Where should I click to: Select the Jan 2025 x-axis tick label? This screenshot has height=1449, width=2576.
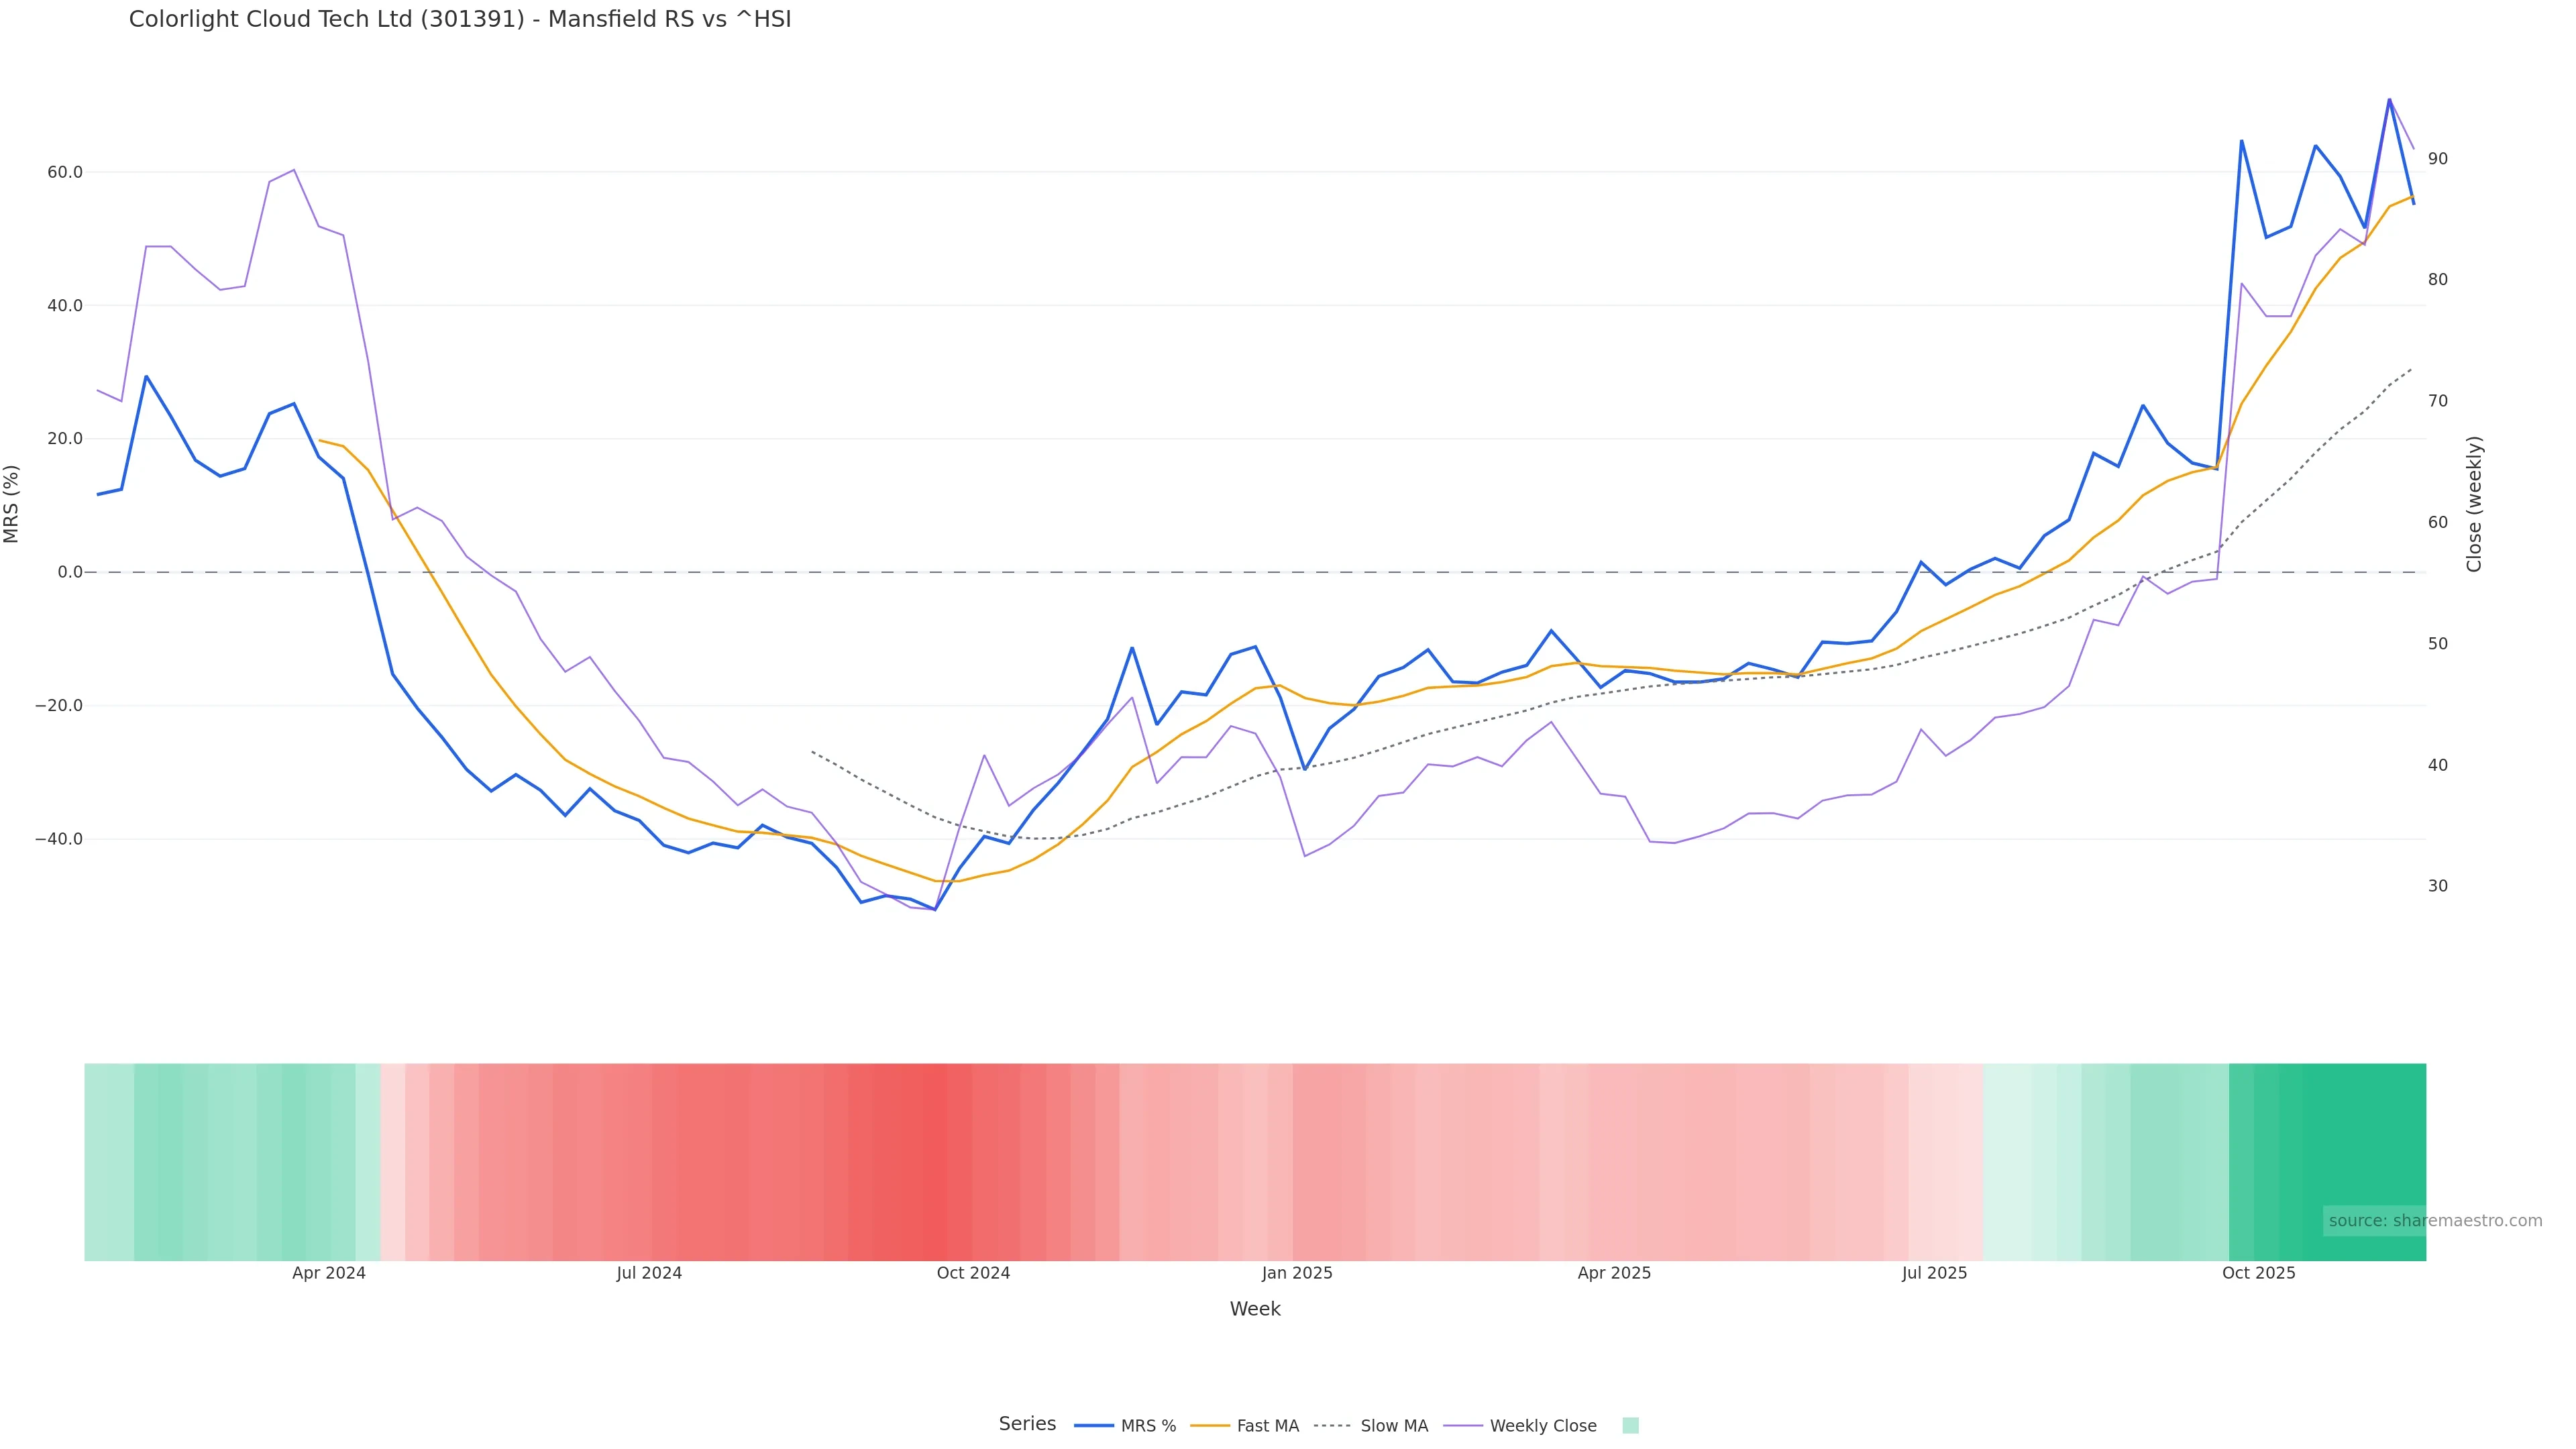pos(1297,1273)
